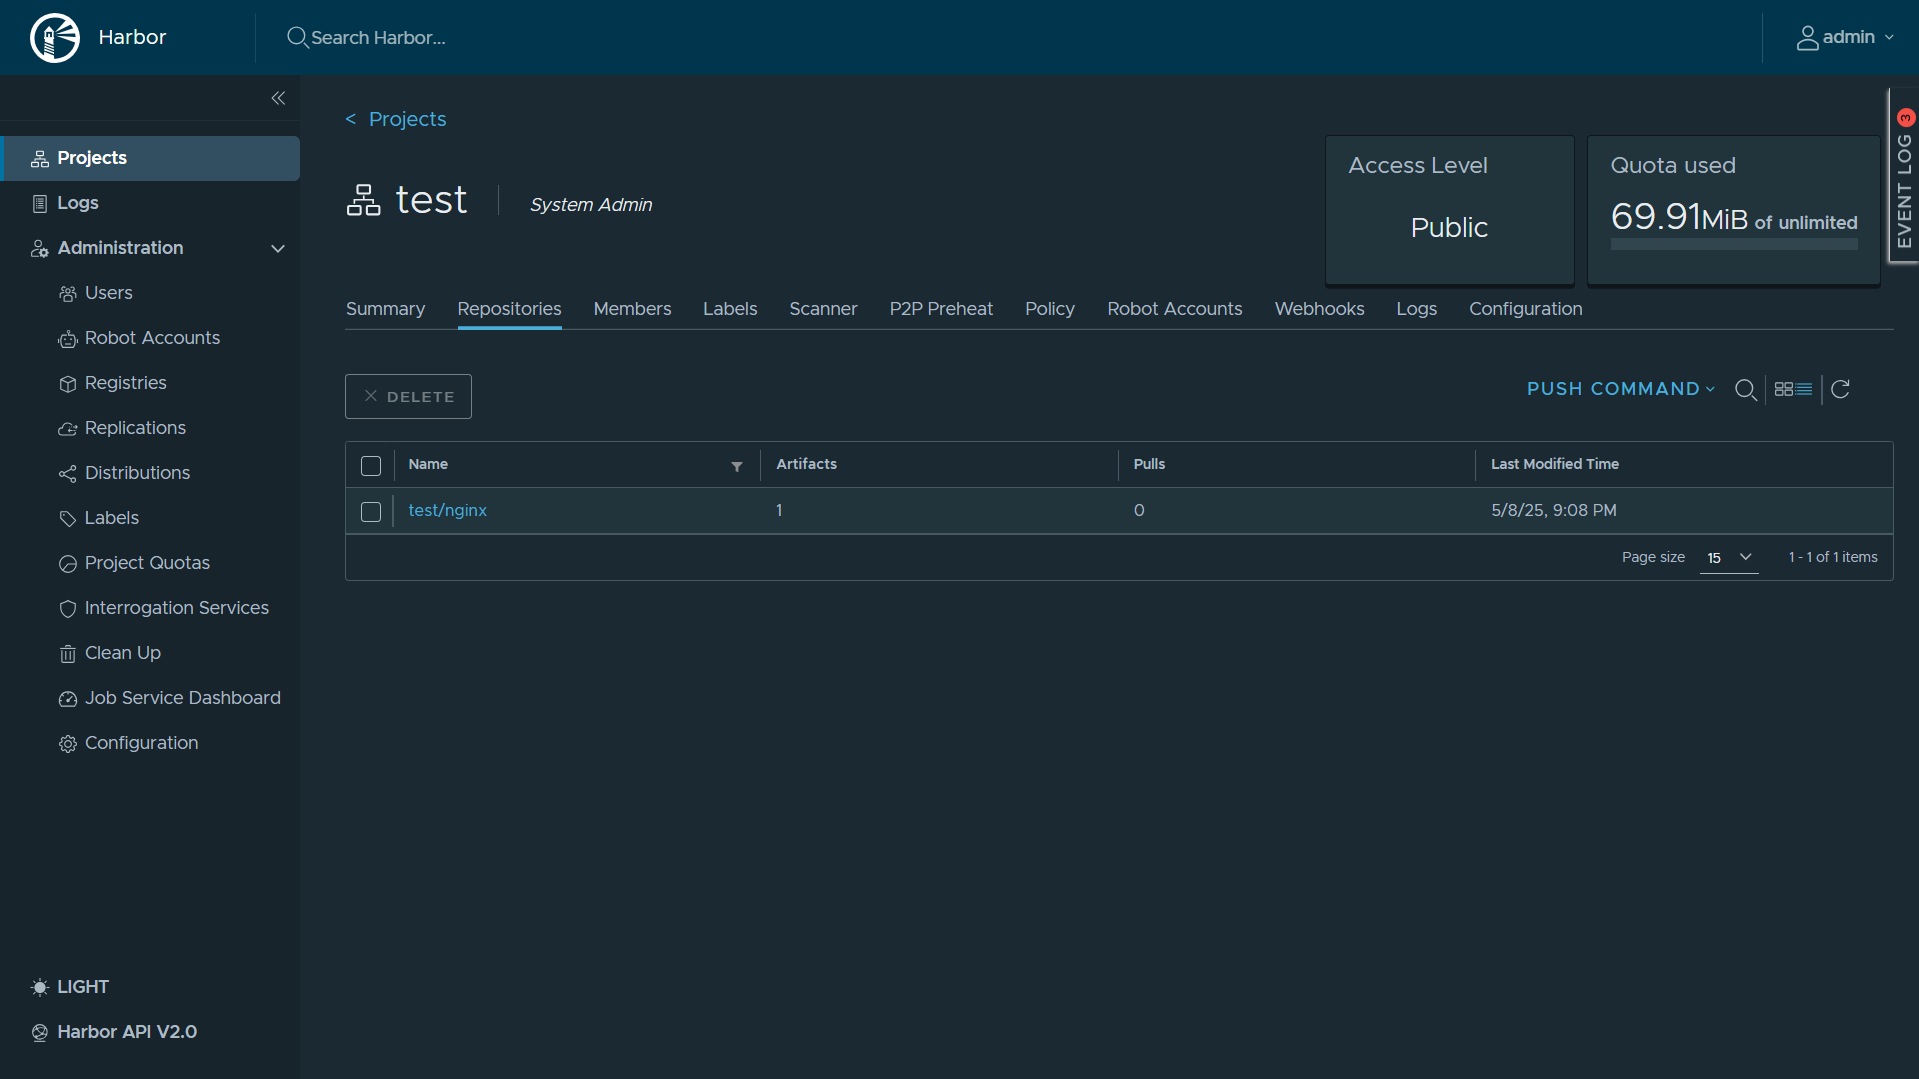1919x1079 pixels.
Task: Click the Job Service Dashboard icon
Action: point(68,699)
